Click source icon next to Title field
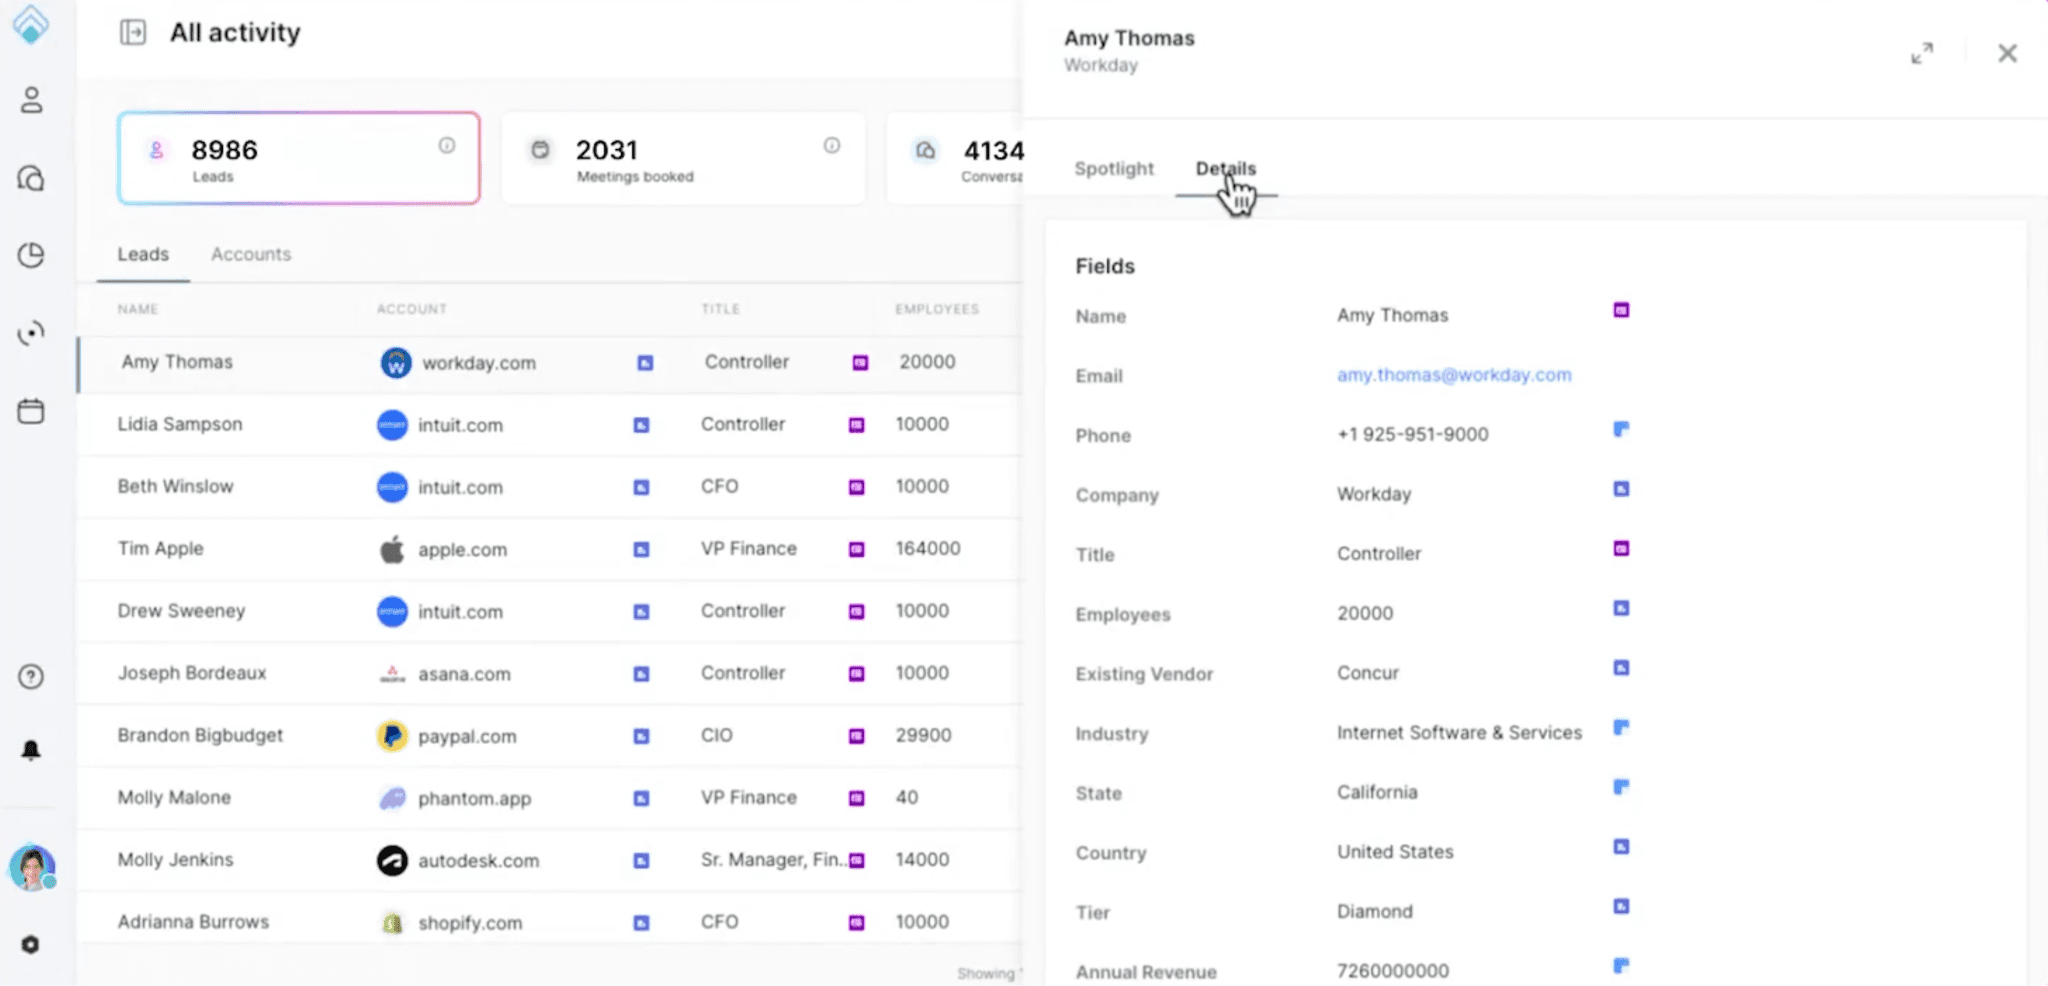 (1621, 548)
